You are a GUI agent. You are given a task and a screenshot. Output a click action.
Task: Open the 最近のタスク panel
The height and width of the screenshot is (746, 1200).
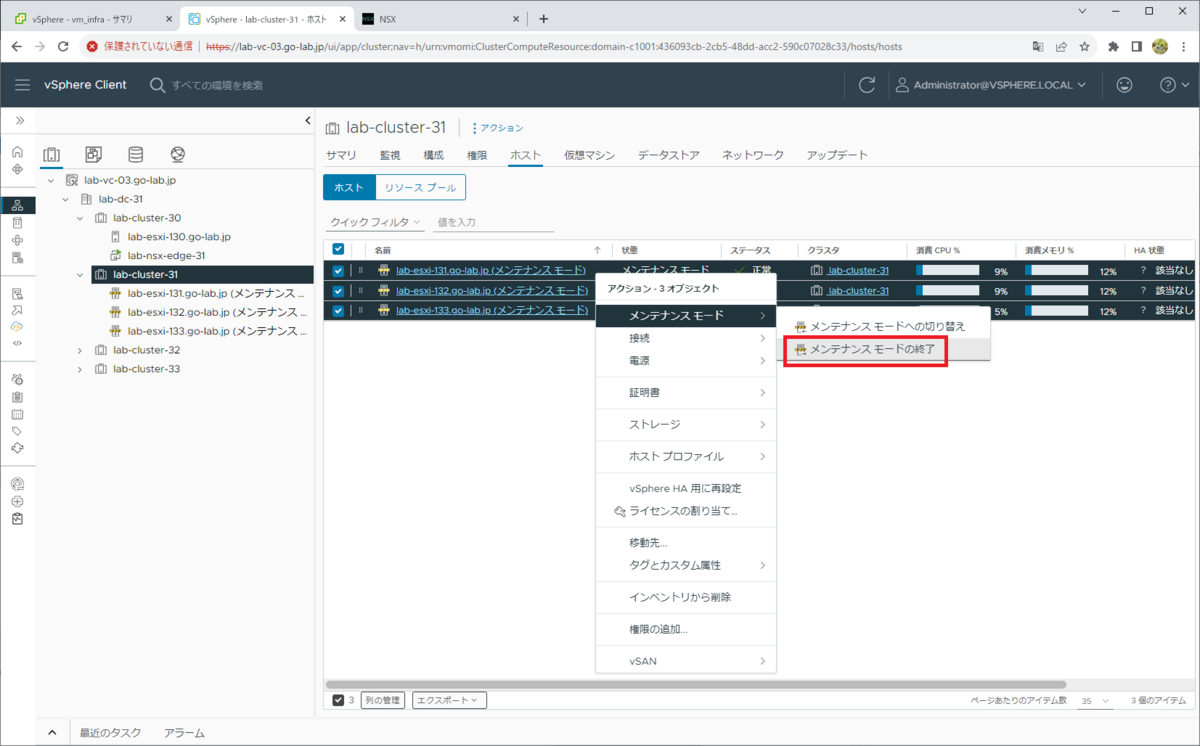tap(111, 733)
